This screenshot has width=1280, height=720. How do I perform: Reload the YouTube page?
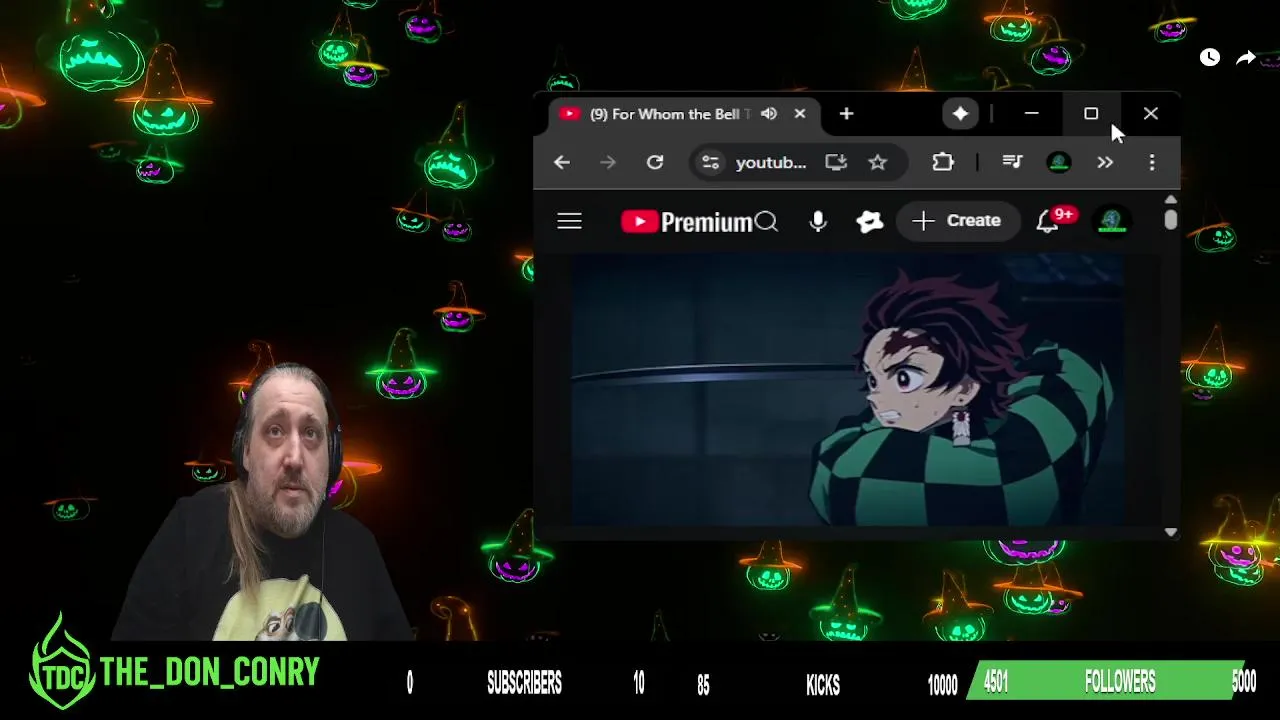[x=655, y=162]
